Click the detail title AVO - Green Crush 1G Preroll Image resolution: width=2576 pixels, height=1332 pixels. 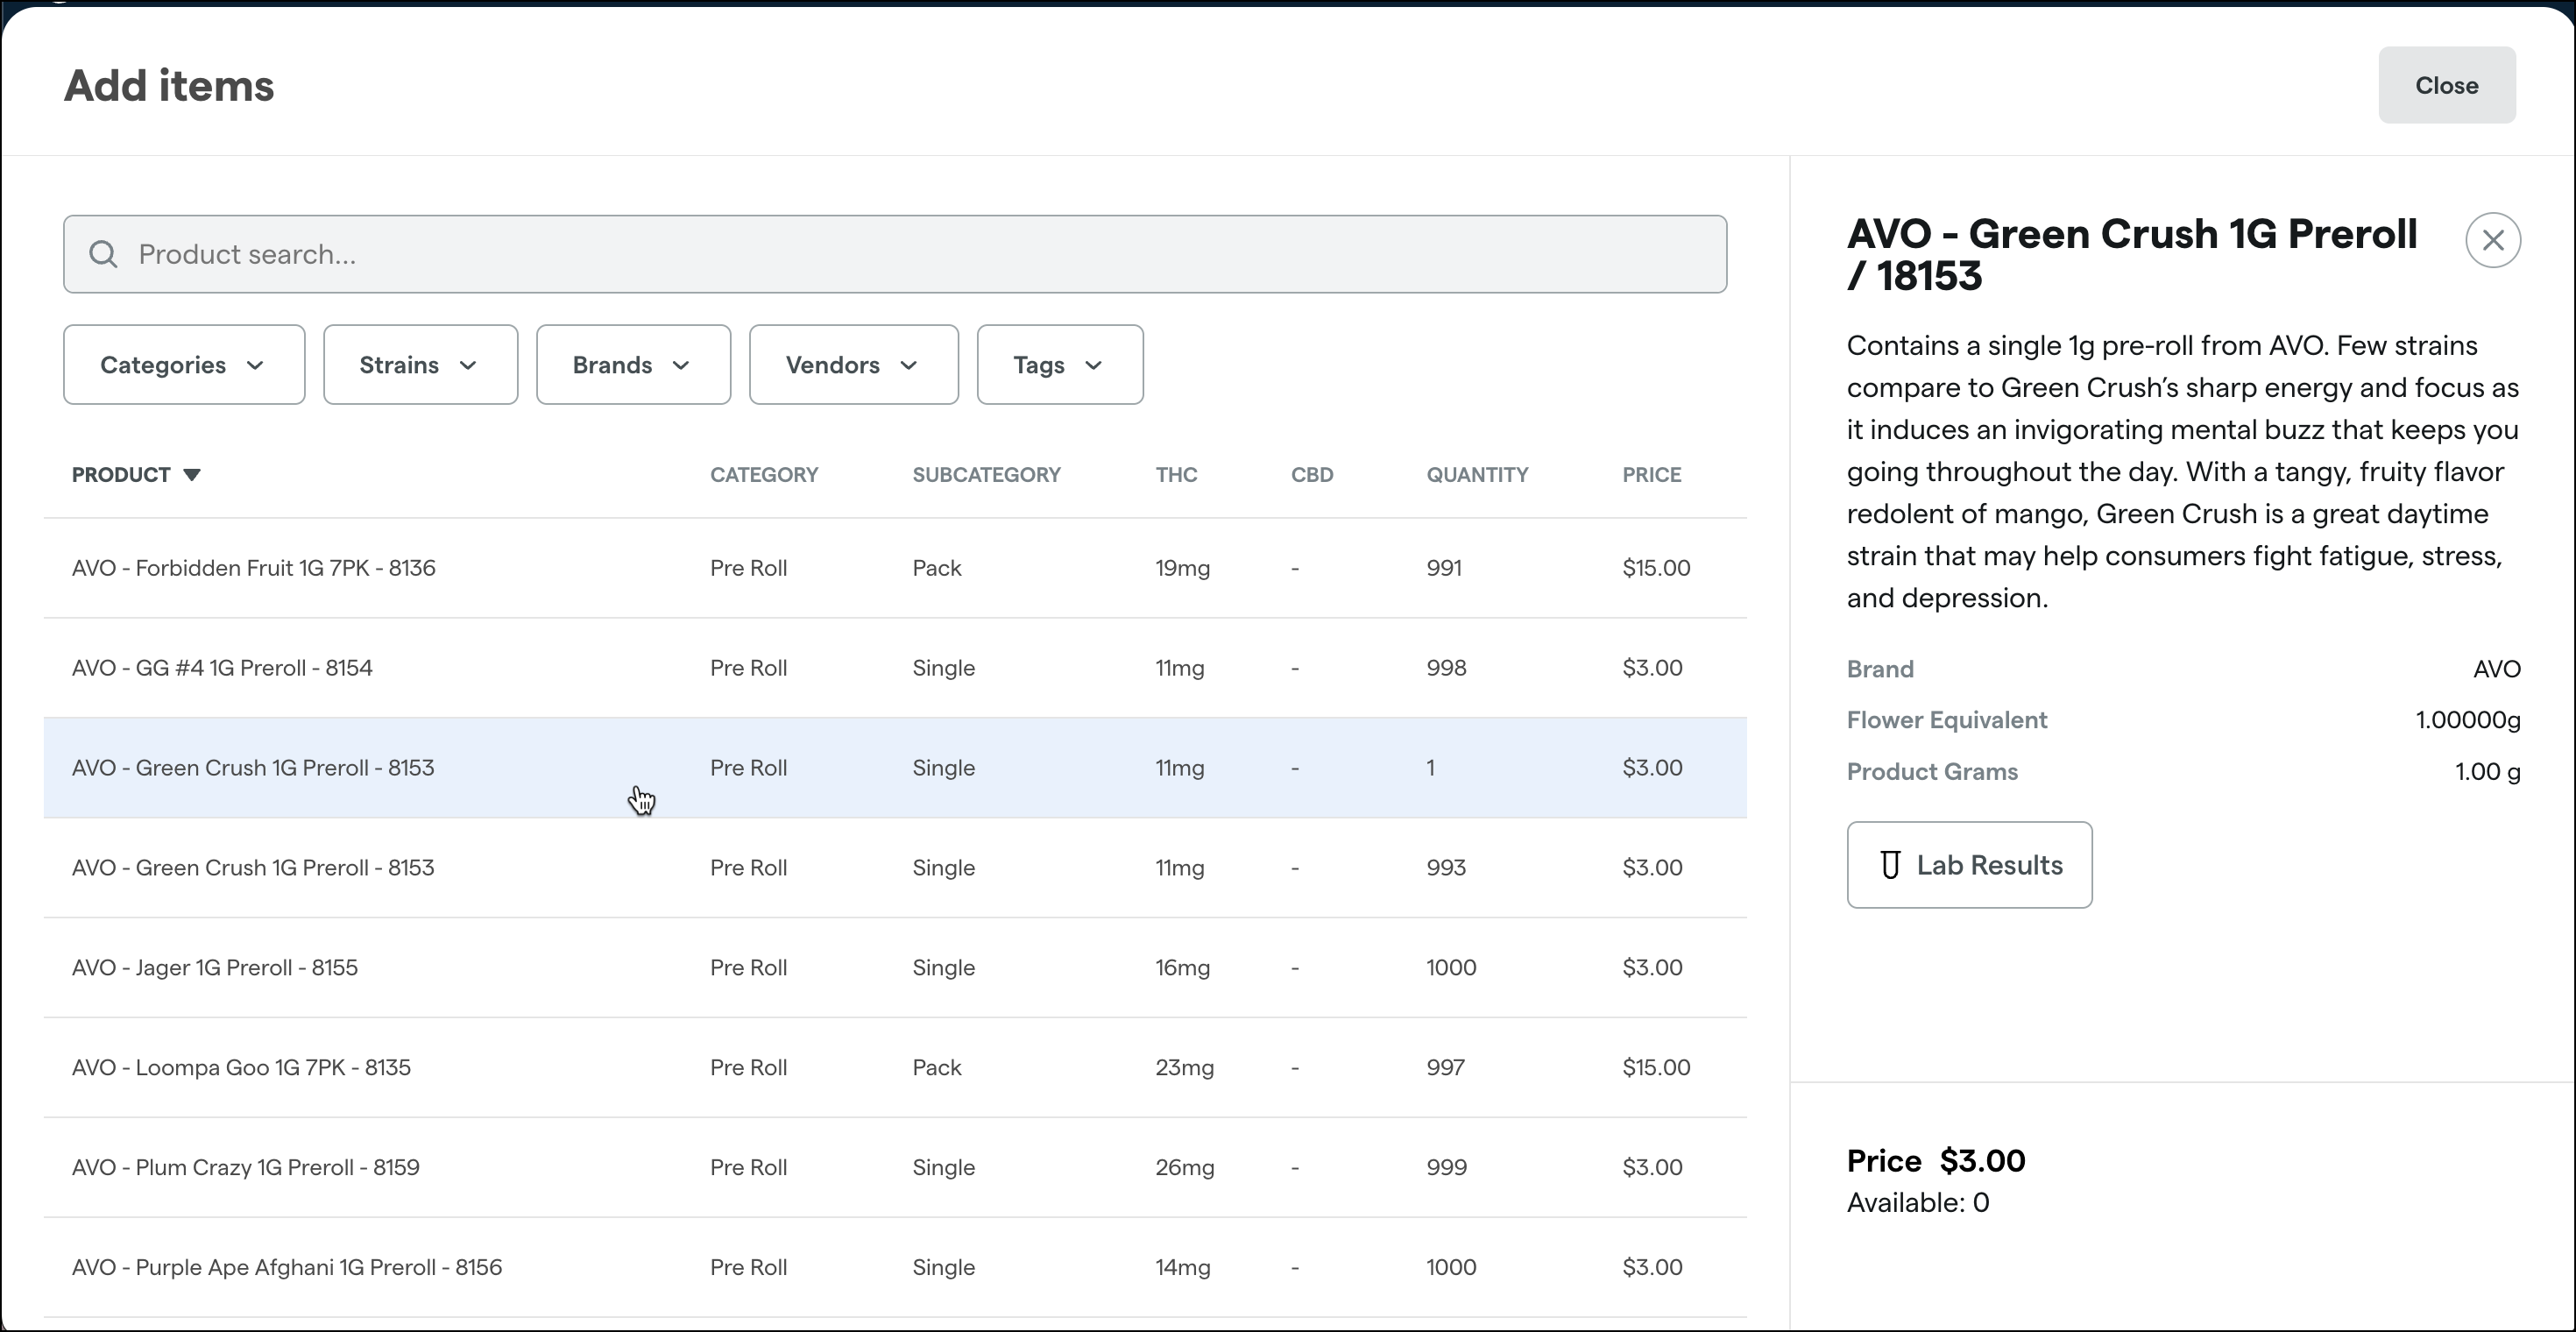(2132, 234)
